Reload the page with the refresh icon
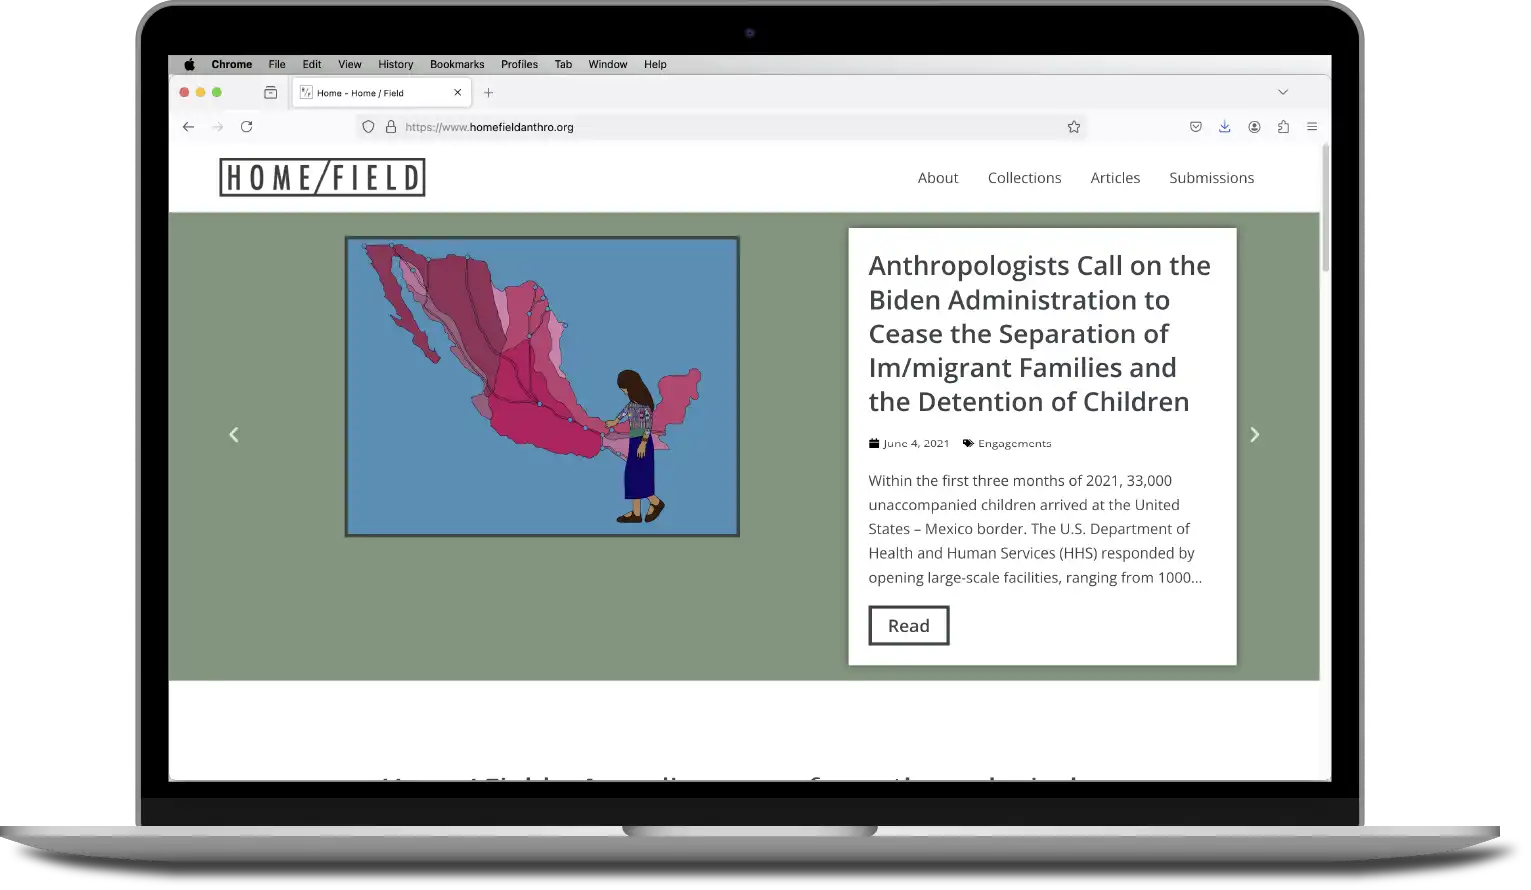Image resolution: width=1531 pixels, height=890 pixels. (x=246, y=127)
